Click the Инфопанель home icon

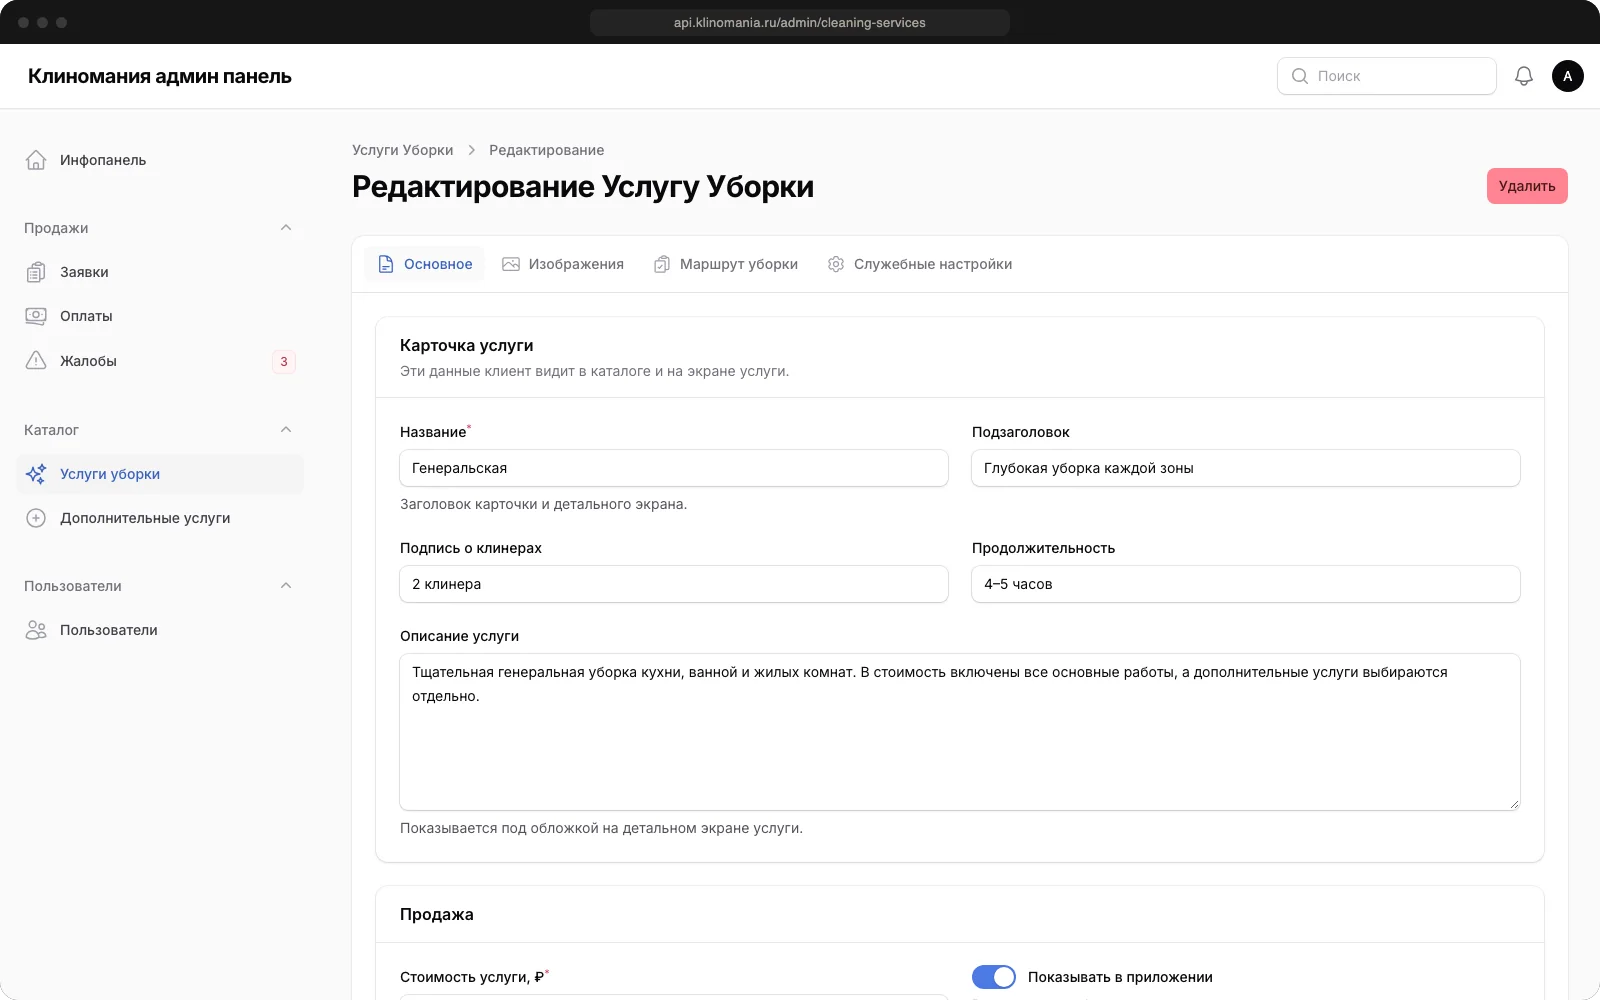pos(36,160)
